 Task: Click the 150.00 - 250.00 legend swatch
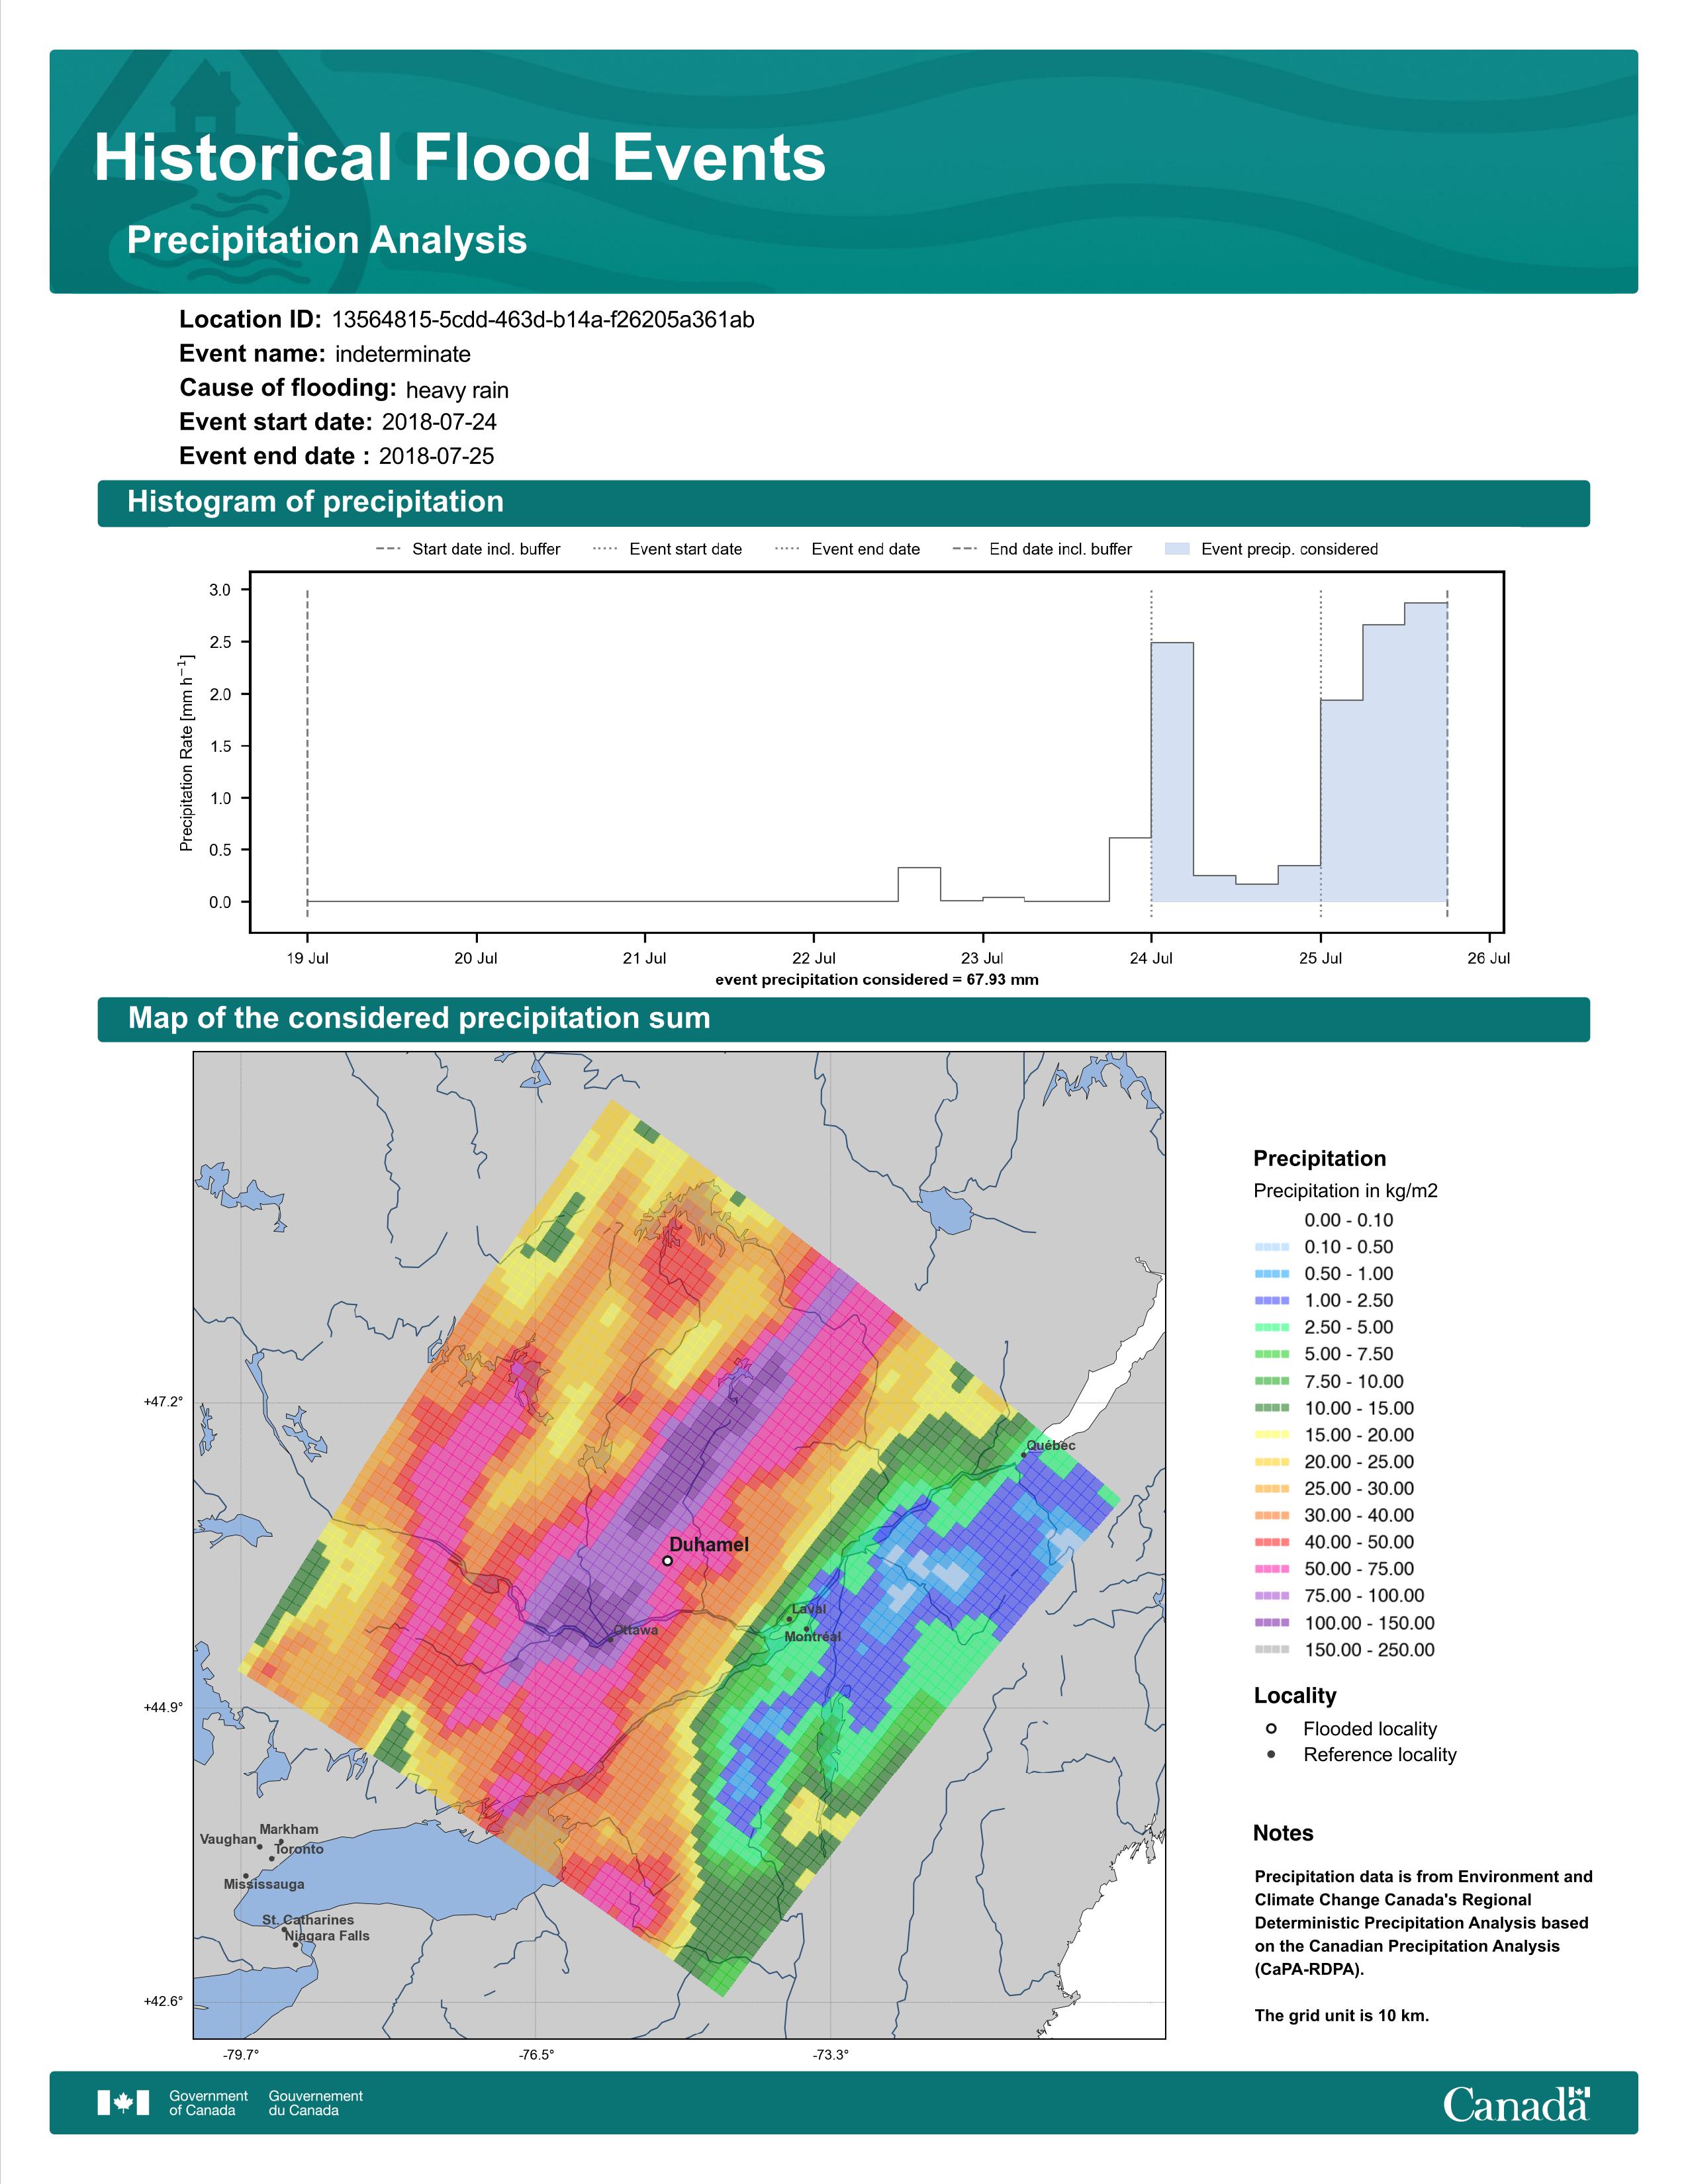click(1271, 1651)
